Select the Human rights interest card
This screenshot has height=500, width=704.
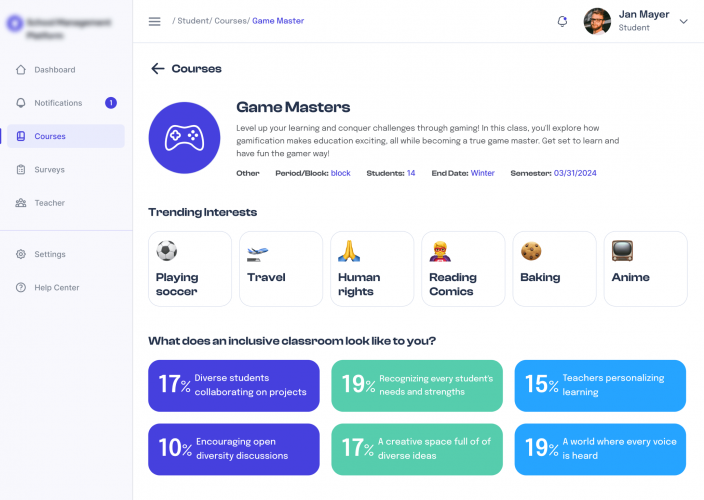pyautogui.click(x=372, y=269)
